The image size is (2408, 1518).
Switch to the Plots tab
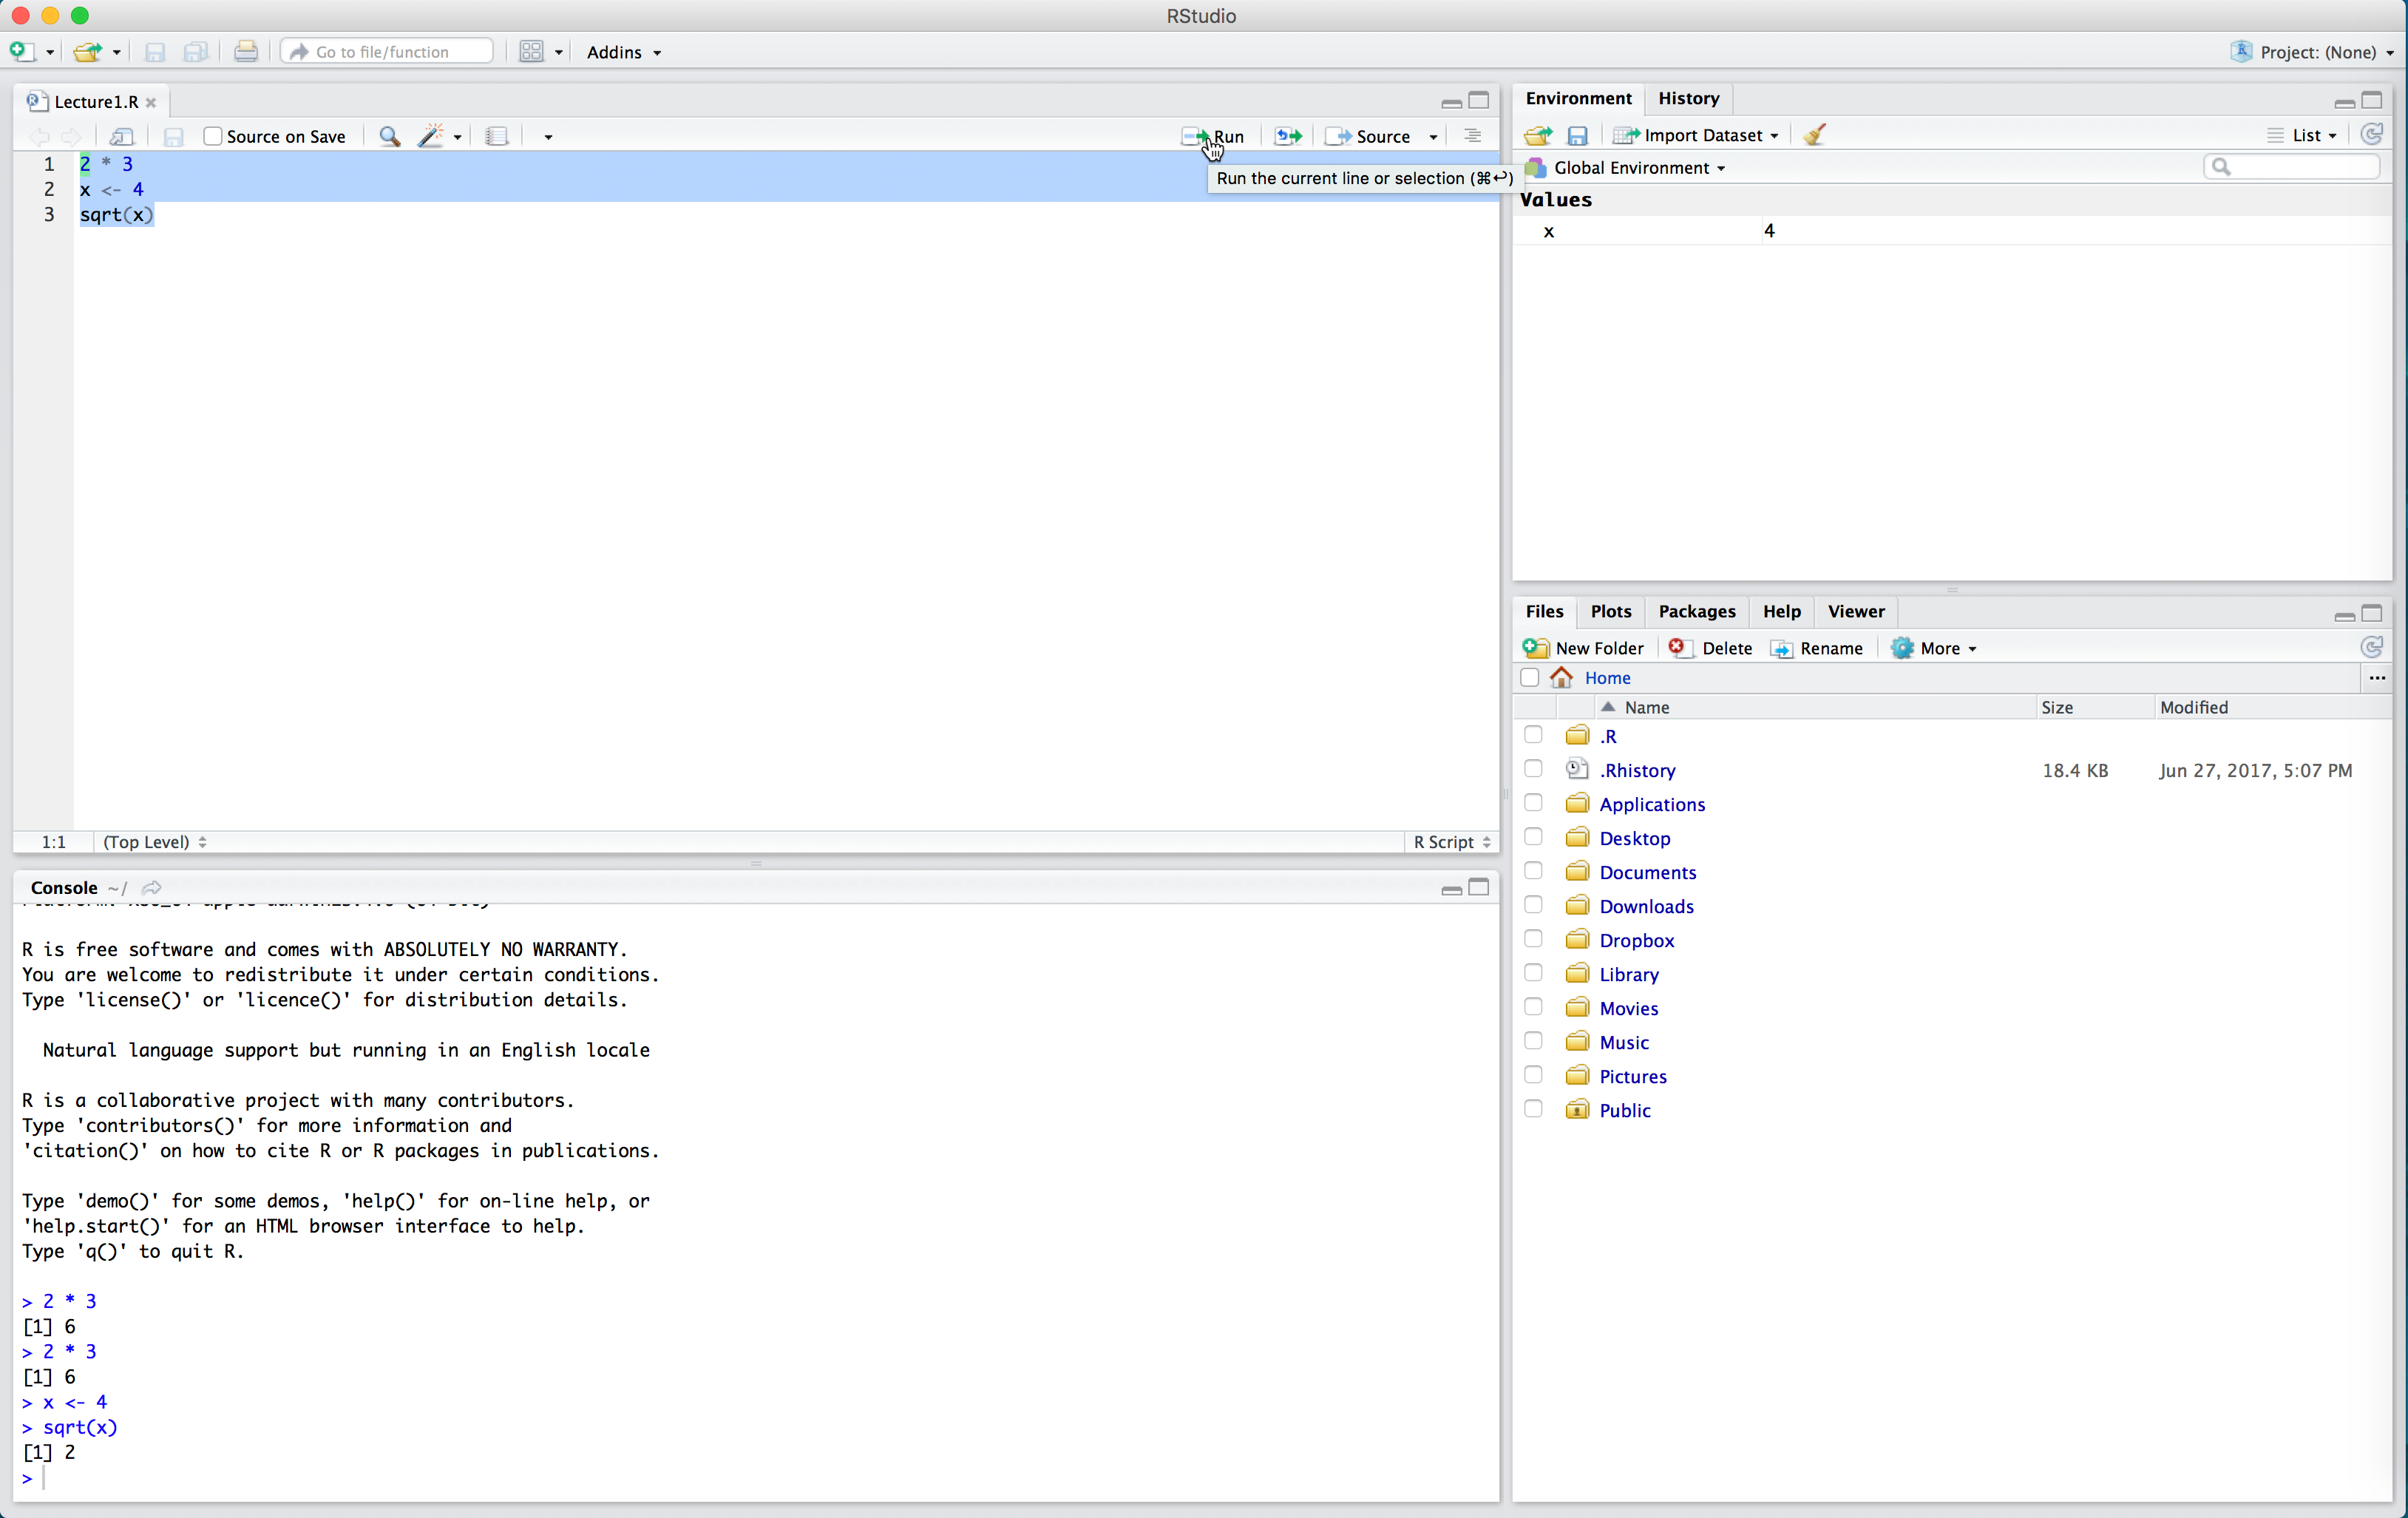point(1610,611)
